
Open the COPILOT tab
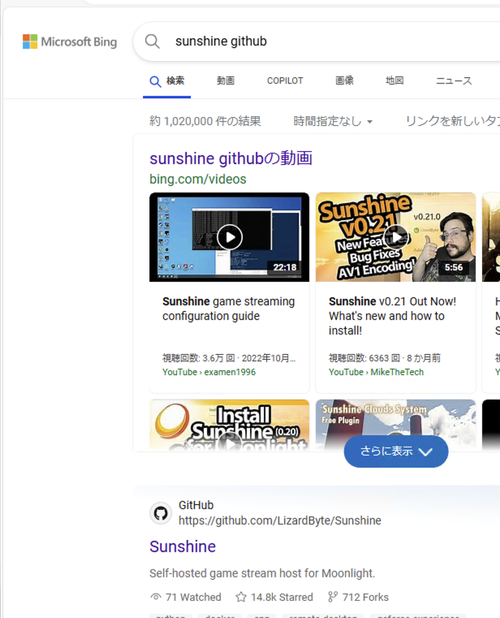[x=285, y=80]
